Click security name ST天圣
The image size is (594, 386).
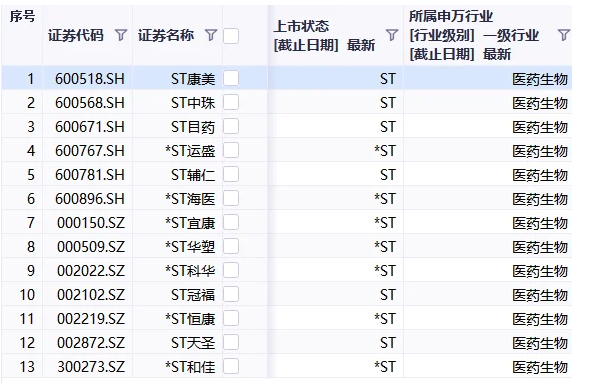[x=193, y=342]
